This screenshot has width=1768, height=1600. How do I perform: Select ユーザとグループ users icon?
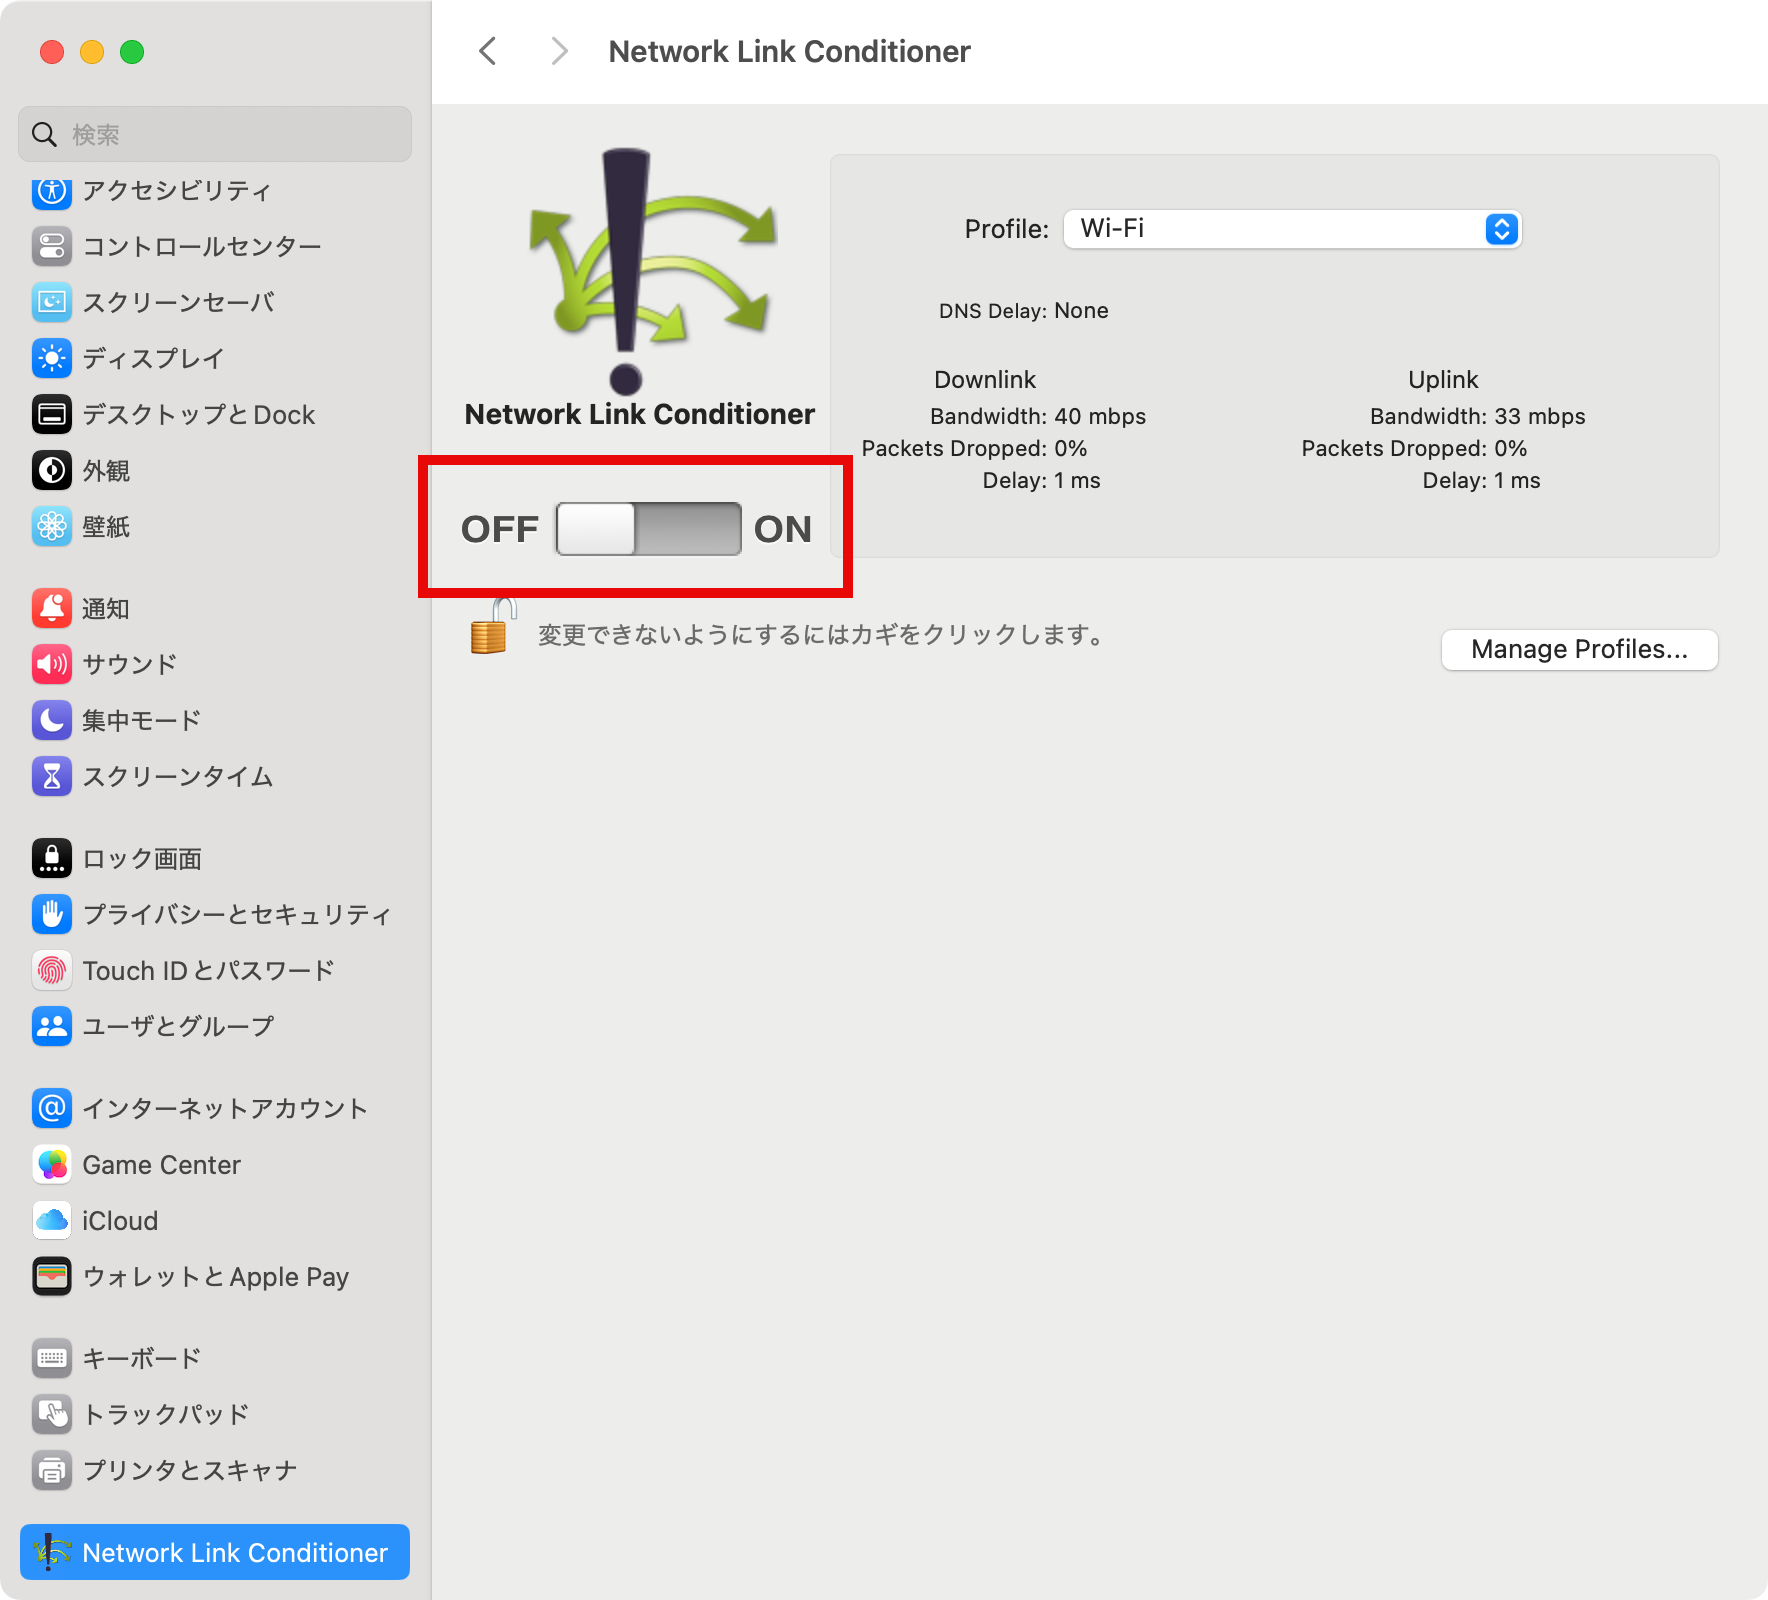[x=52, y=1026]
